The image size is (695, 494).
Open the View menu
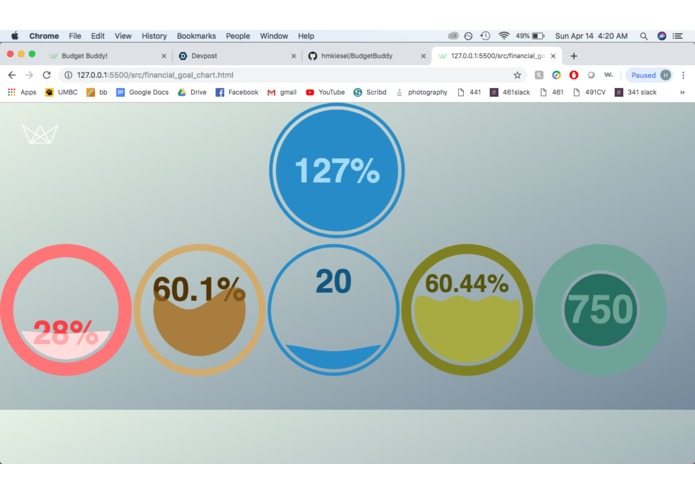[x=123, y=36]
